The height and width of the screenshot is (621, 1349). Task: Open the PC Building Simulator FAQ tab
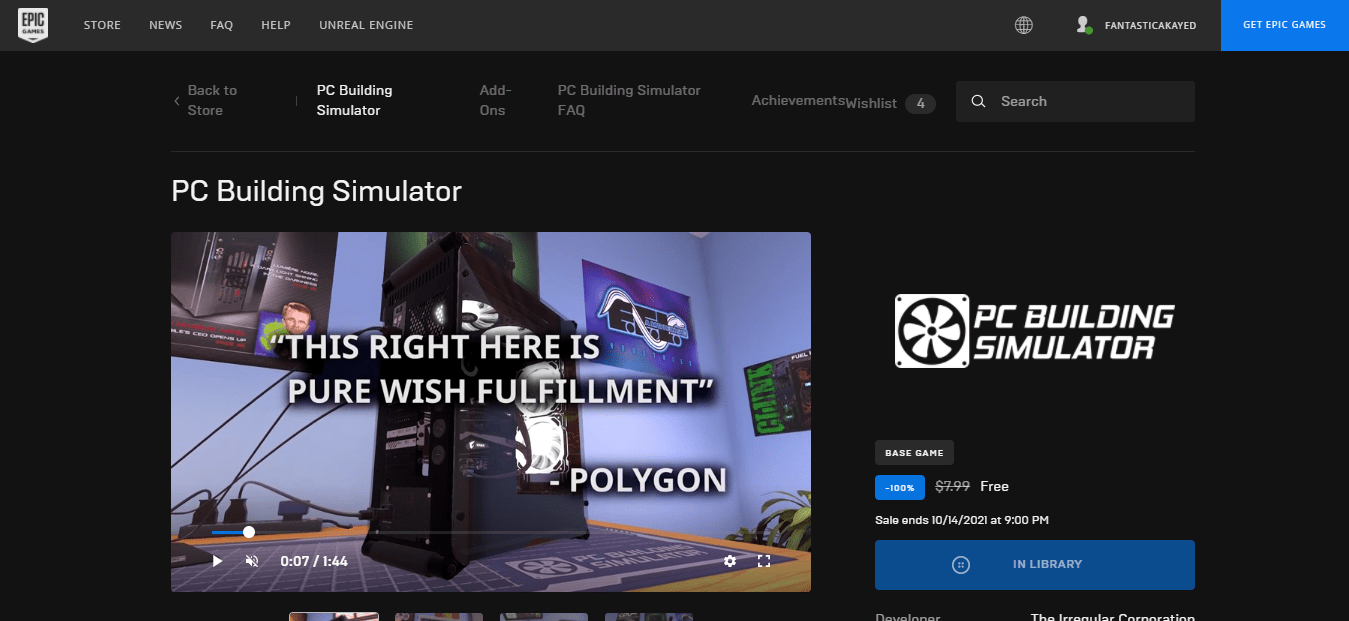(x=629, y=100)
